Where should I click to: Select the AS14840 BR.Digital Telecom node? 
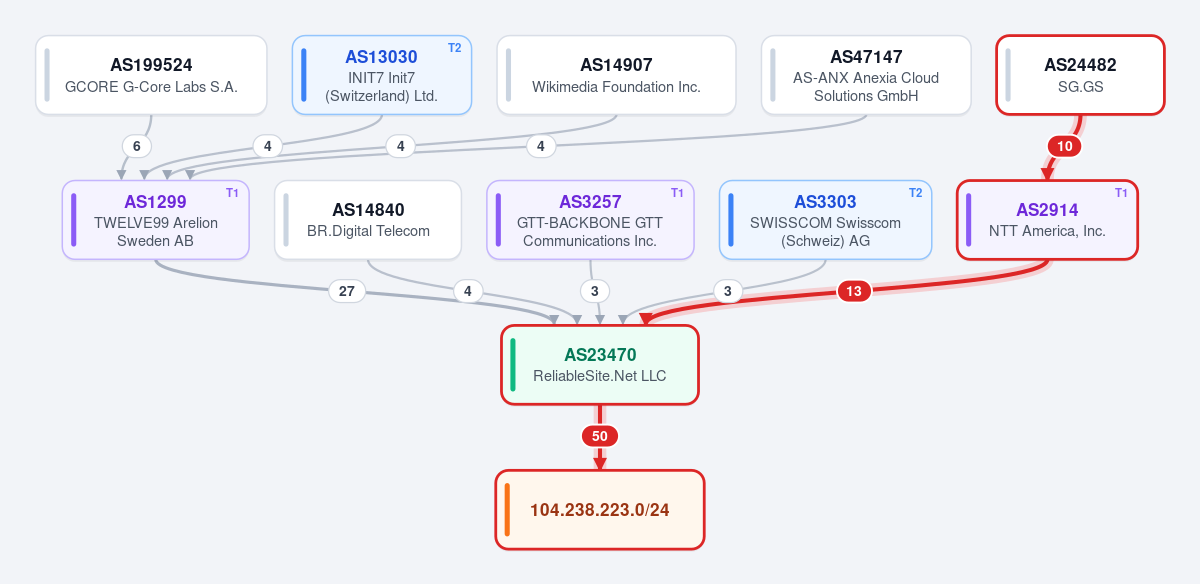point(368,220)
